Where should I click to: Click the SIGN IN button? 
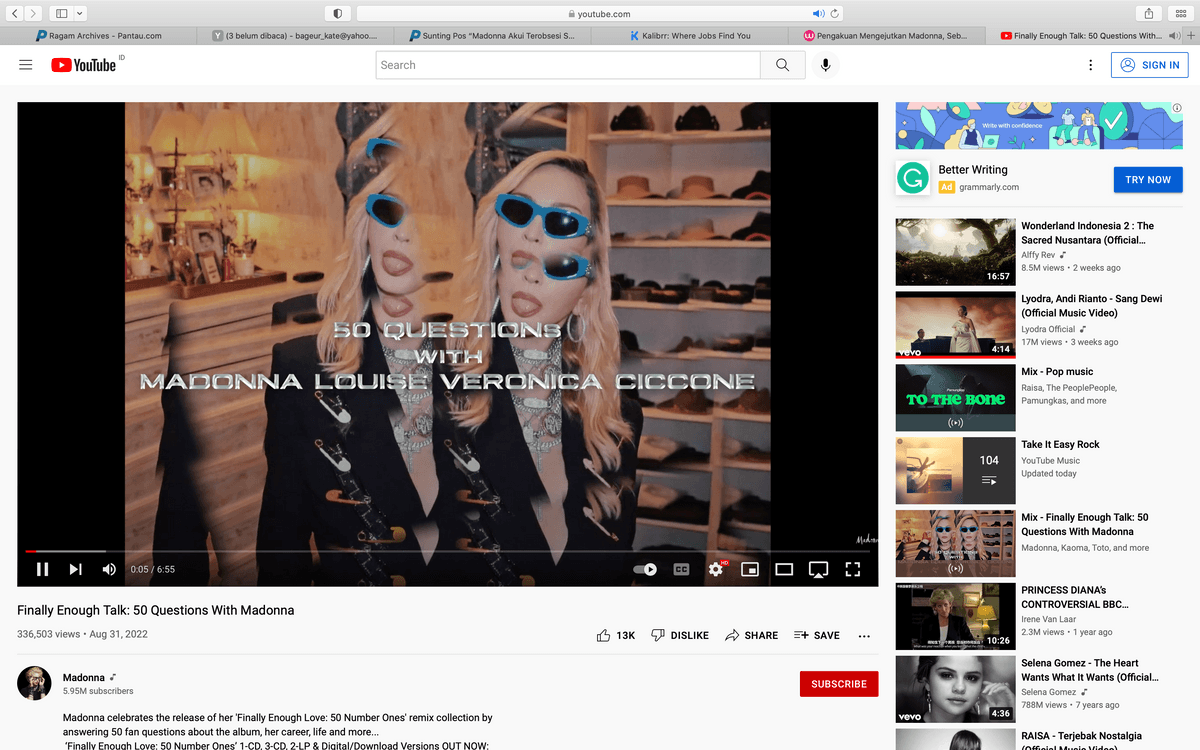tap(1150, 65)
